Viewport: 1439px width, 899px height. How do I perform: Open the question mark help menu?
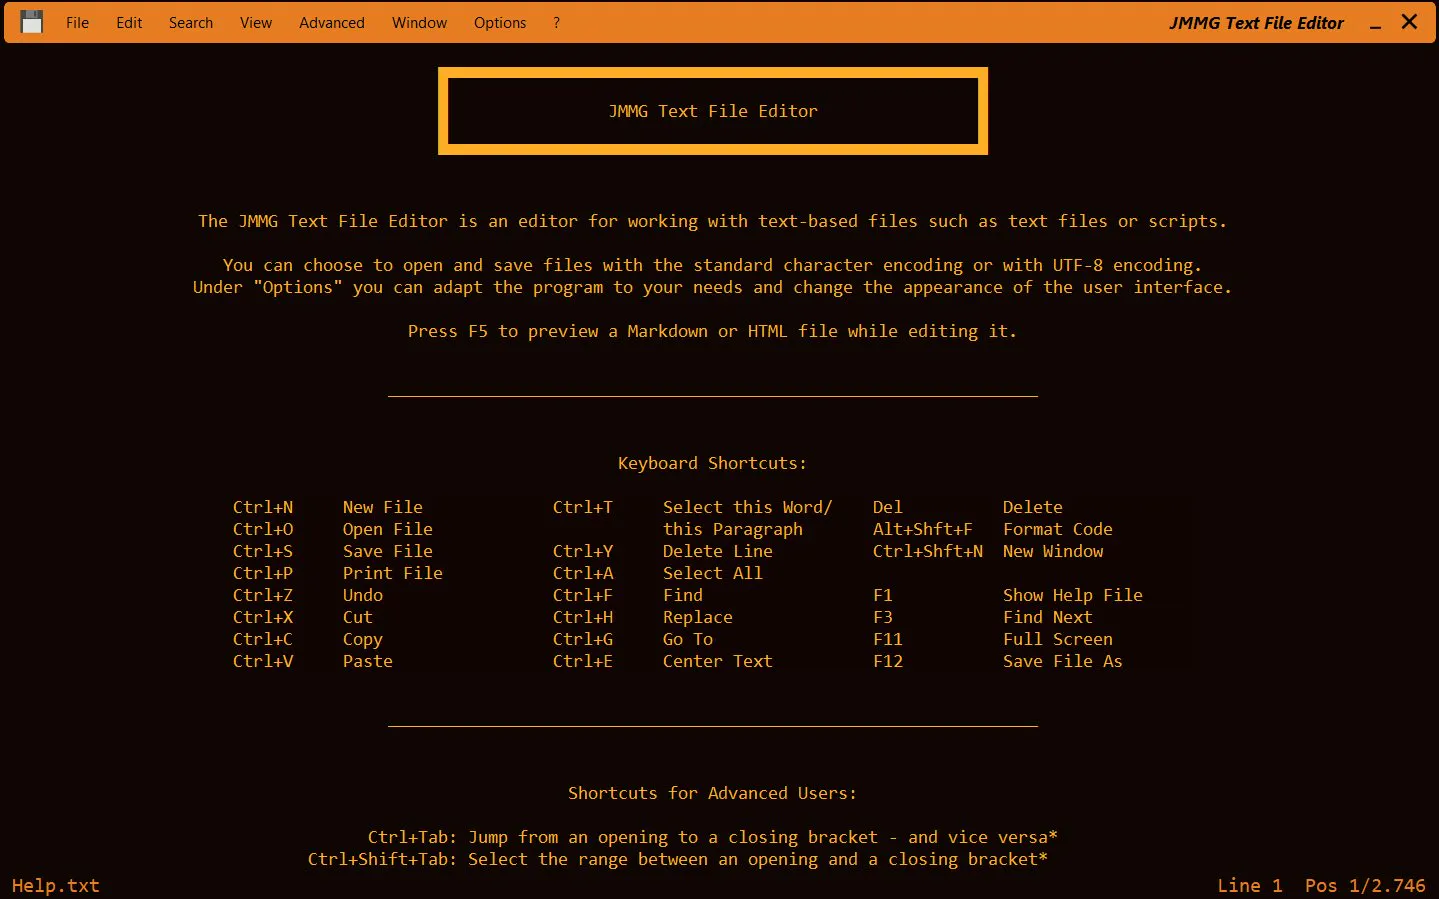pyautogui.click(x=556, y=23)
